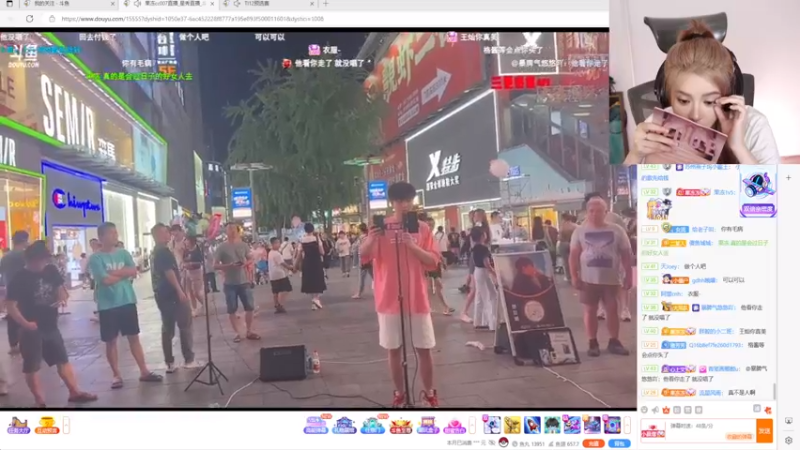Open the tab actions menu icon
800x450 pixels.
pyautogui.click(x=9, y=4)
